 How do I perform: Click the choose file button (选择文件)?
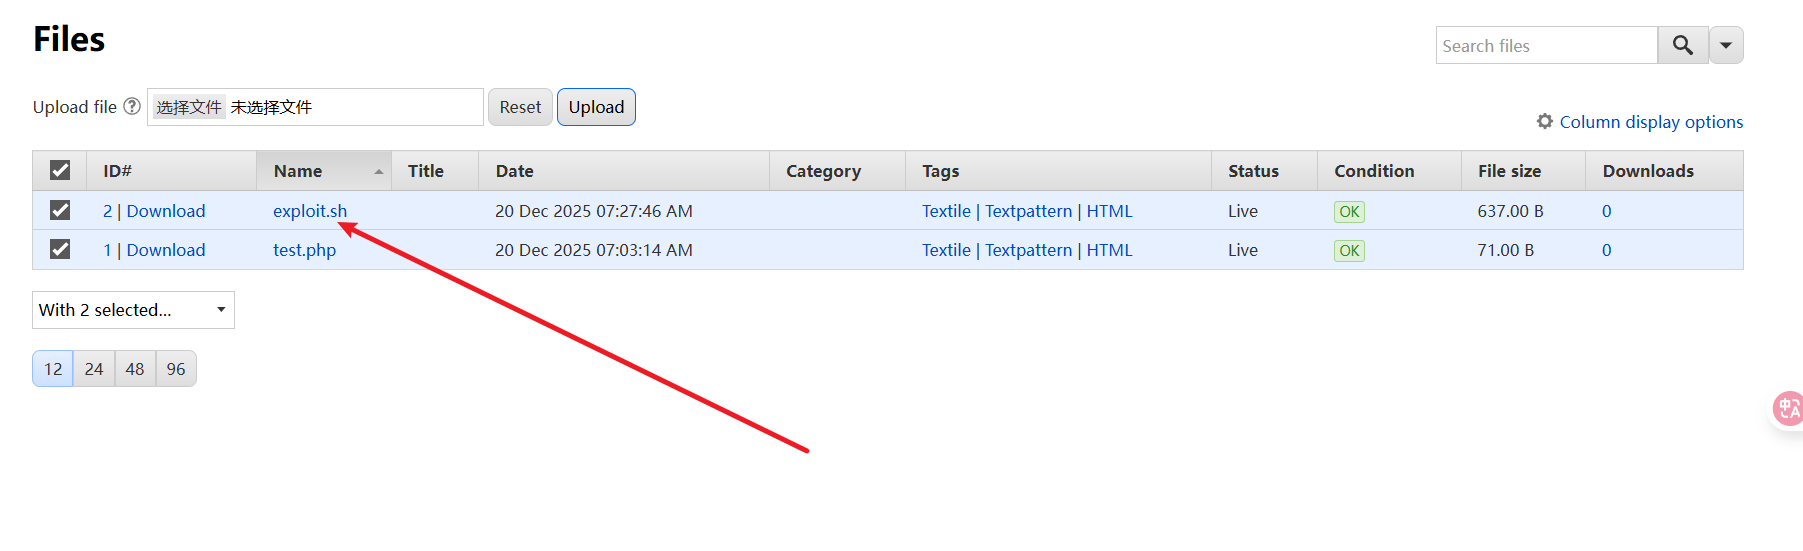[189, 107]
